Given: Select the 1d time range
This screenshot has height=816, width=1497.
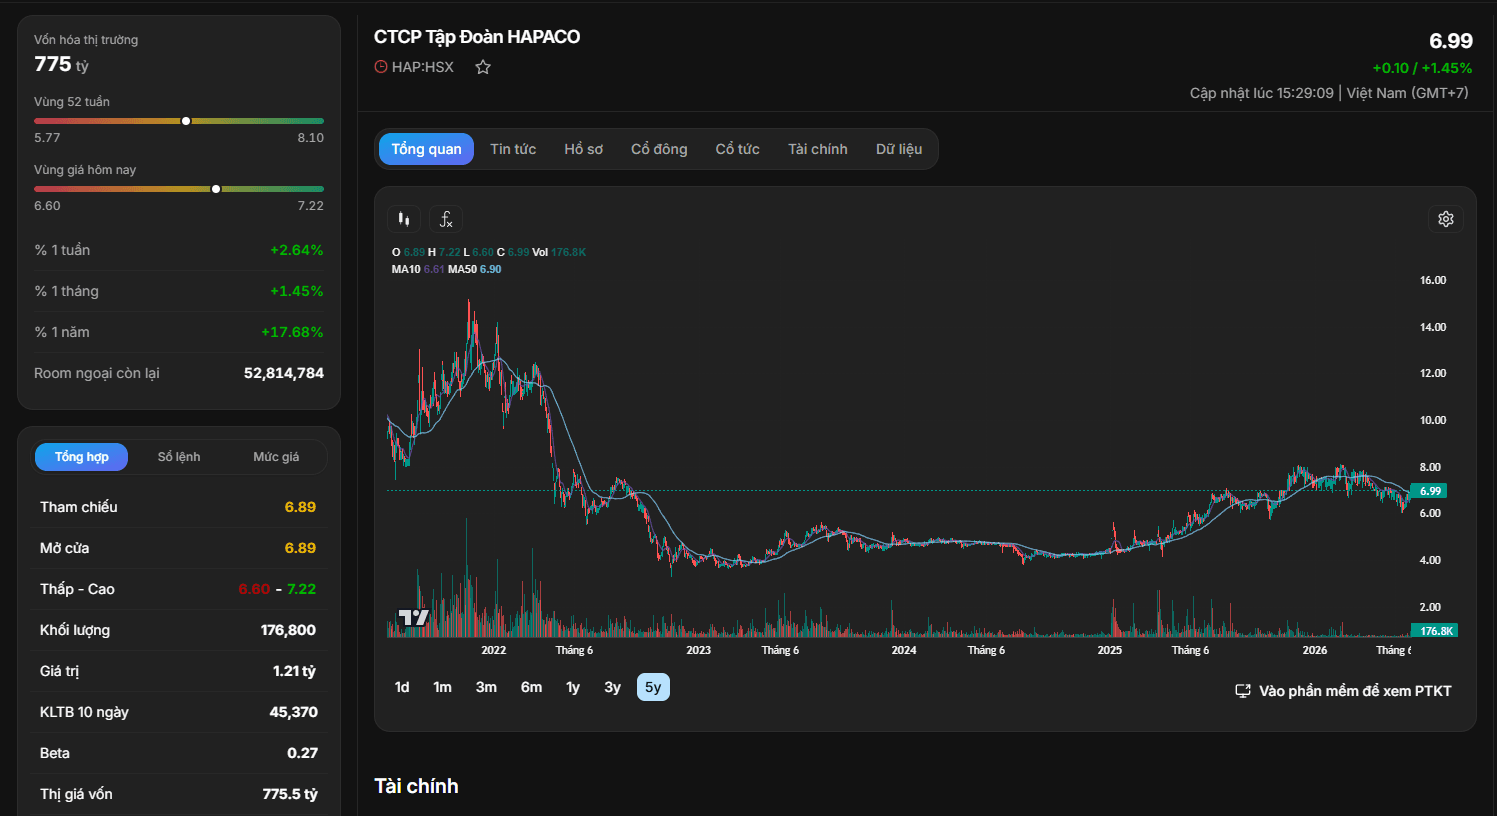Looking at the screenshot, I should [x=402, y=687].
